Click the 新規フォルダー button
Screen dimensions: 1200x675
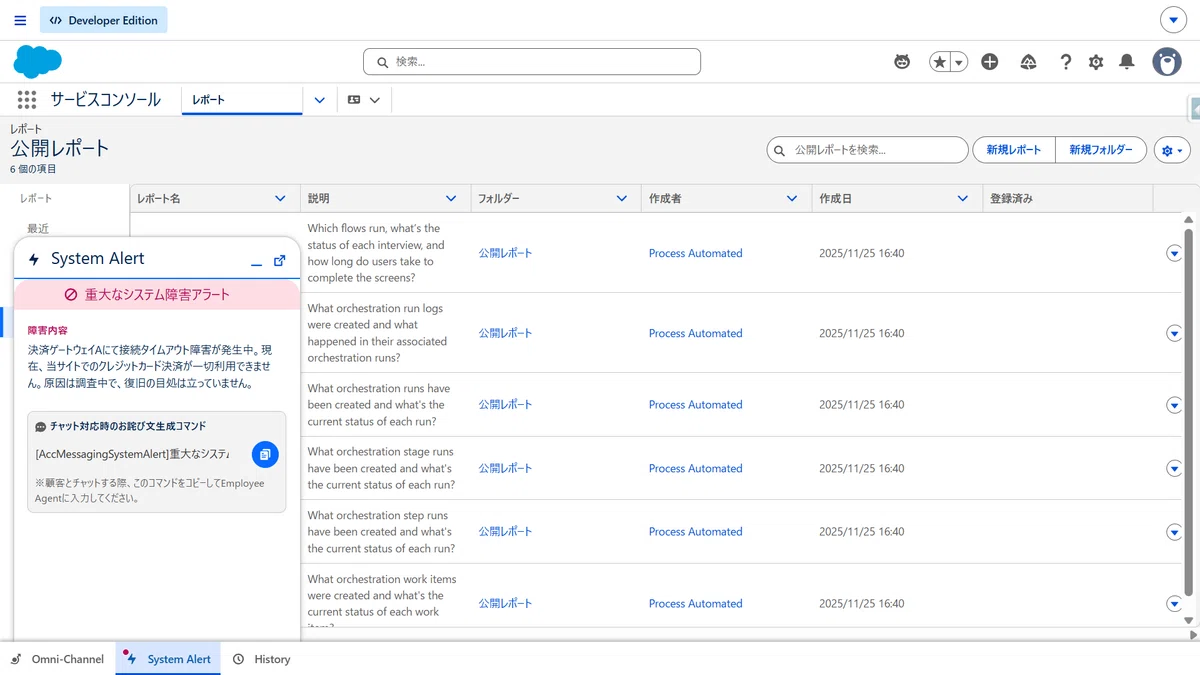point(1100,150)
